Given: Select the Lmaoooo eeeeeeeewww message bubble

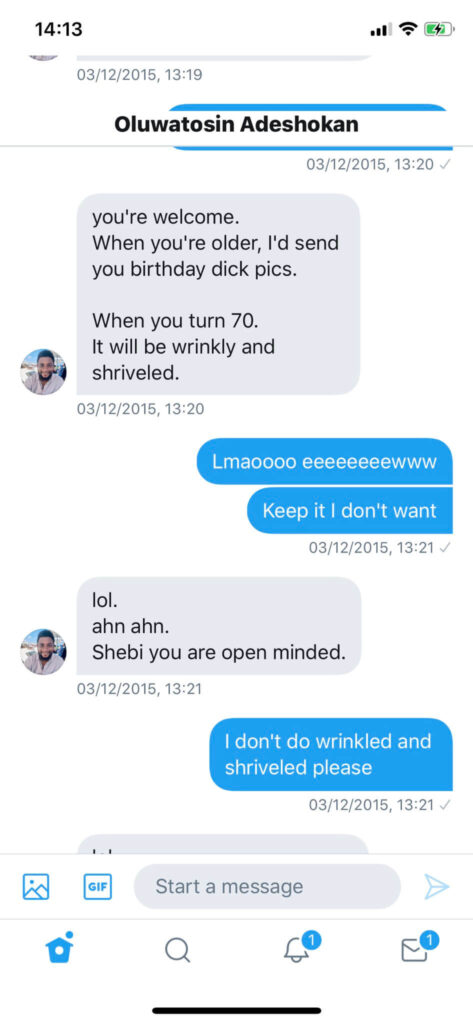Looking at the screenshot, I should click(x=325, y=461).
